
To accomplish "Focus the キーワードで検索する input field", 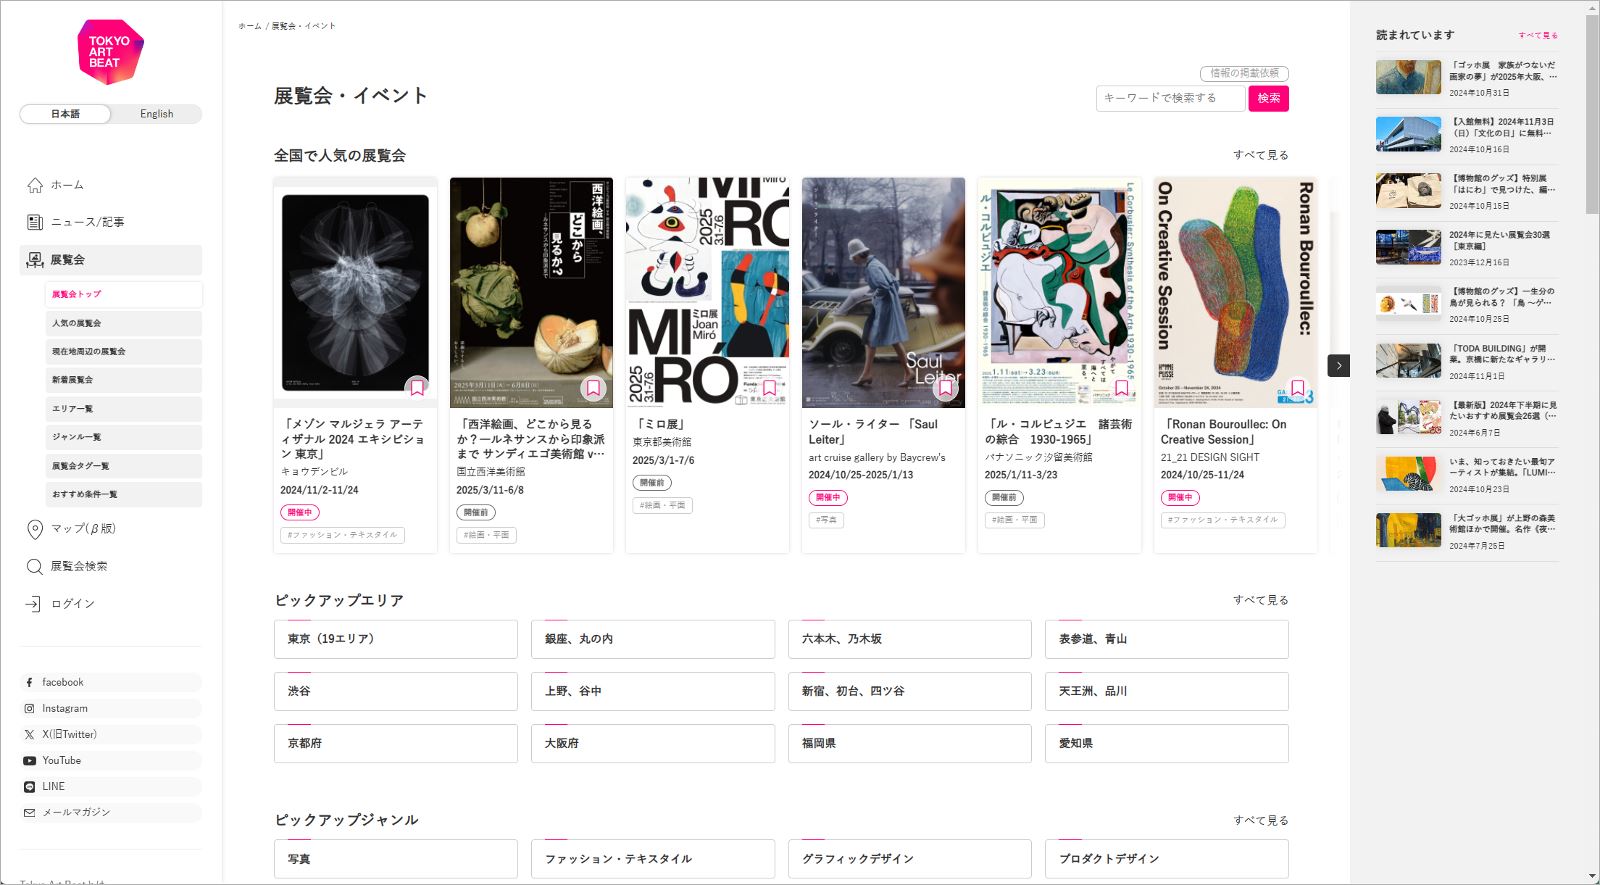I will coord(1171,98).
